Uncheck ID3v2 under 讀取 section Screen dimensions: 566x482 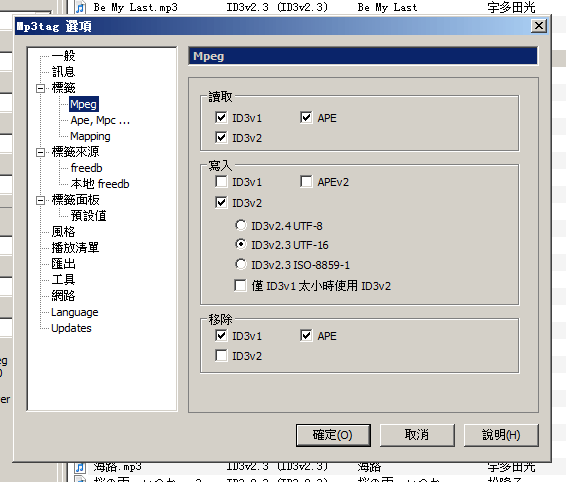pos(221,138)
